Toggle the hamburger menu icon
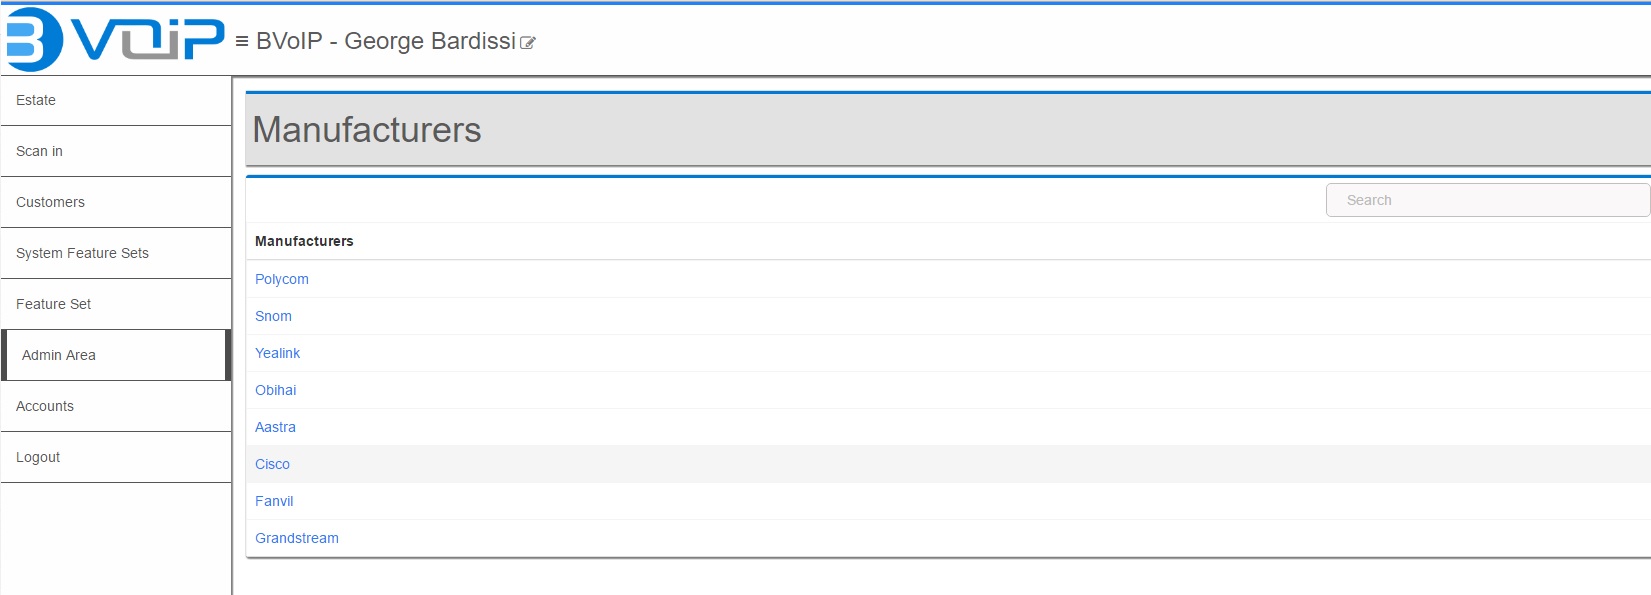This screenshot has height=595, width=1651. pyautogui.click(x=242, y=42)
